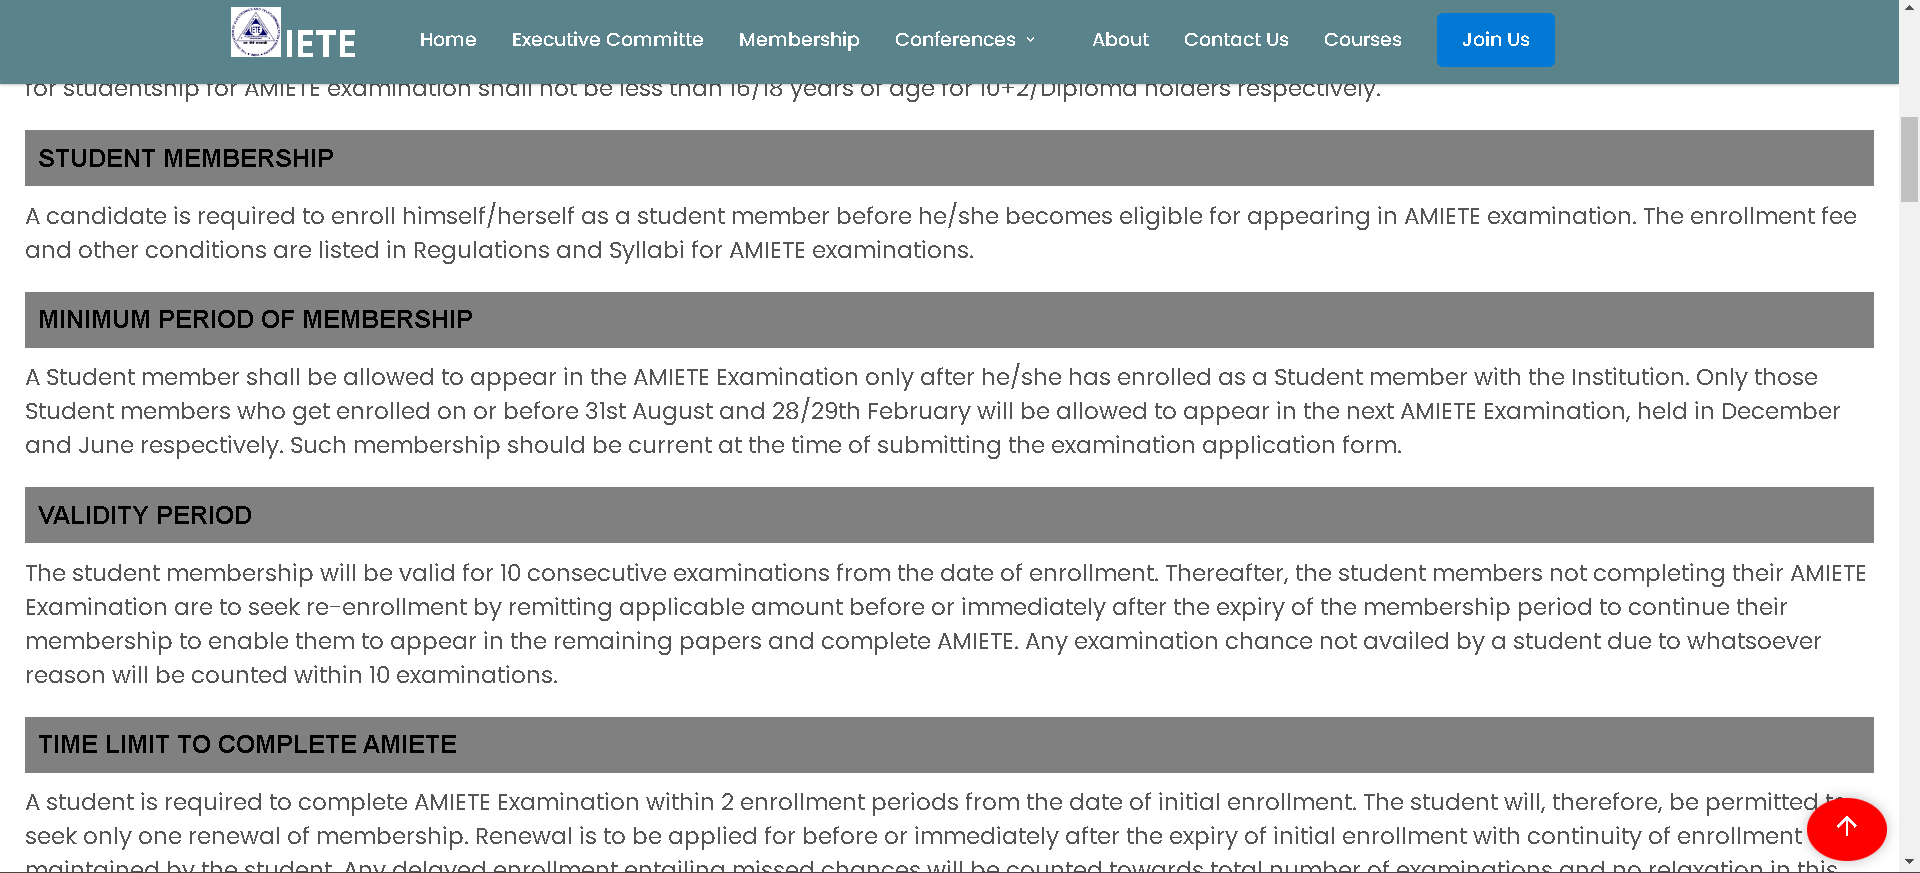
Task: Open Contact Us
Action: [1236, 39]
